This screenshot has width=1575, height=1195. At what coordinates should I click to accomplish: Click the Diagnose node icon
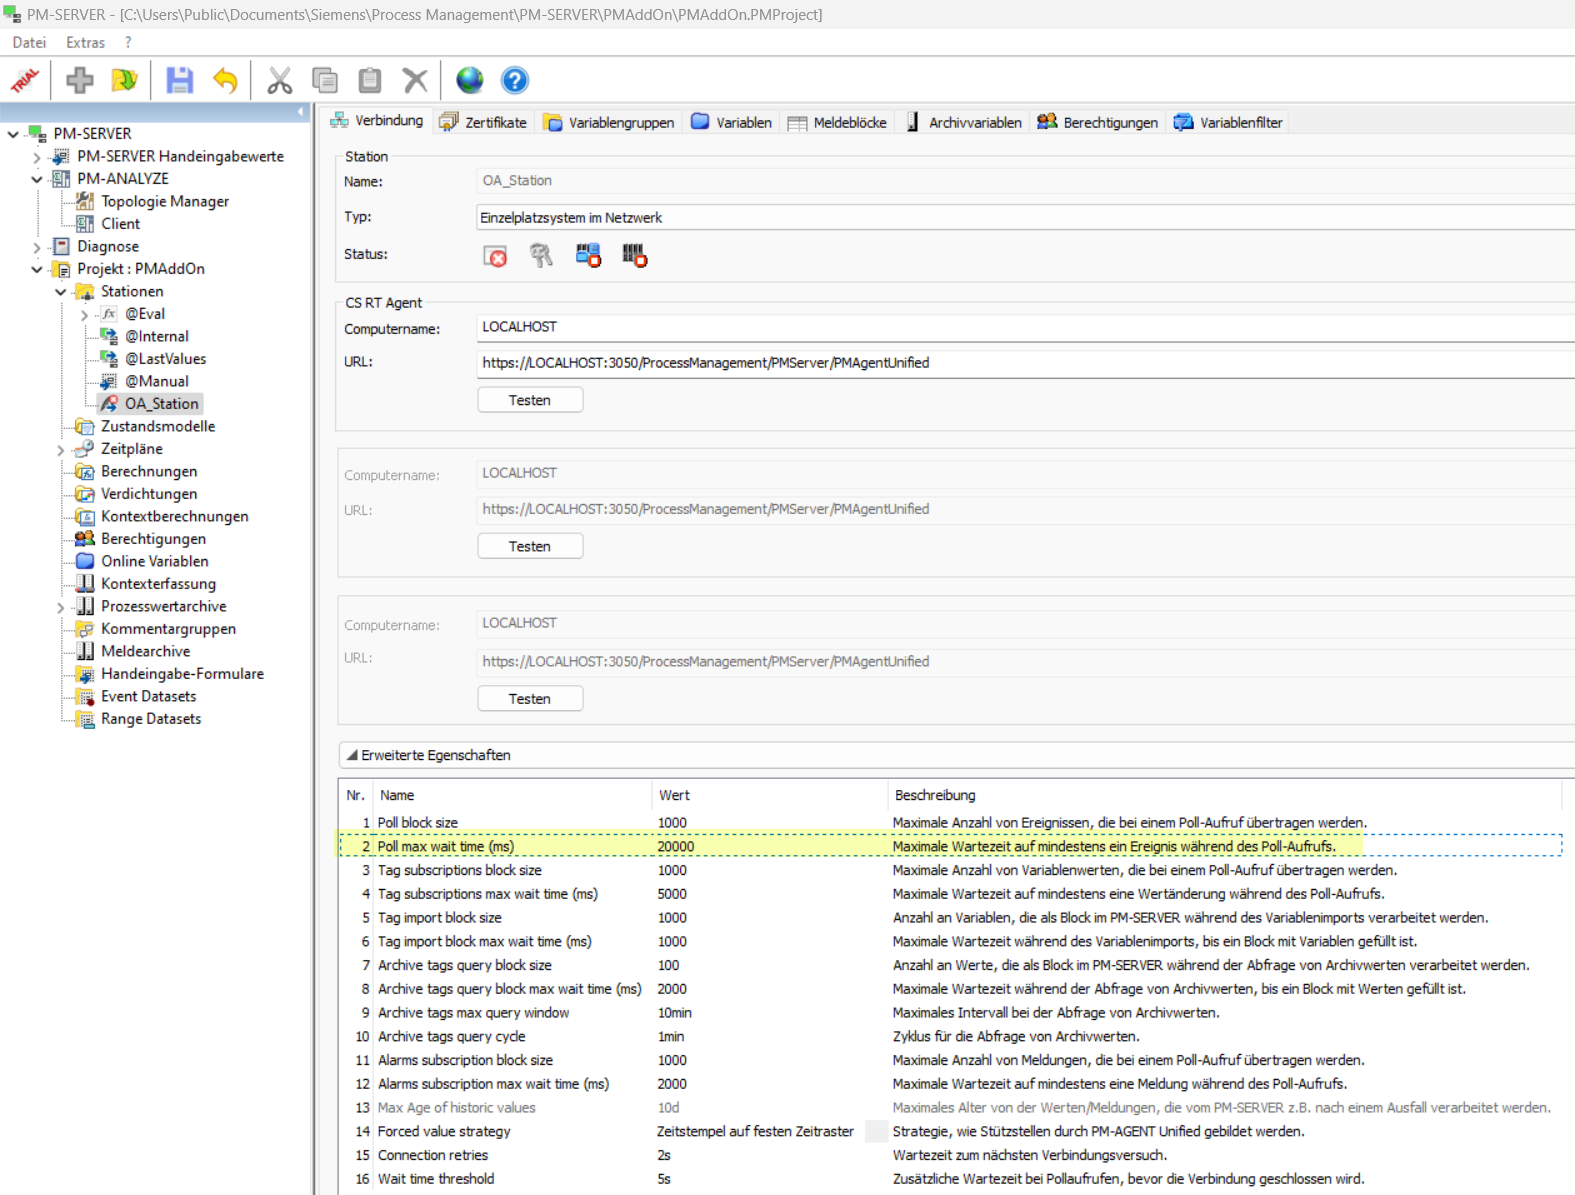click(x=62, y=247)
